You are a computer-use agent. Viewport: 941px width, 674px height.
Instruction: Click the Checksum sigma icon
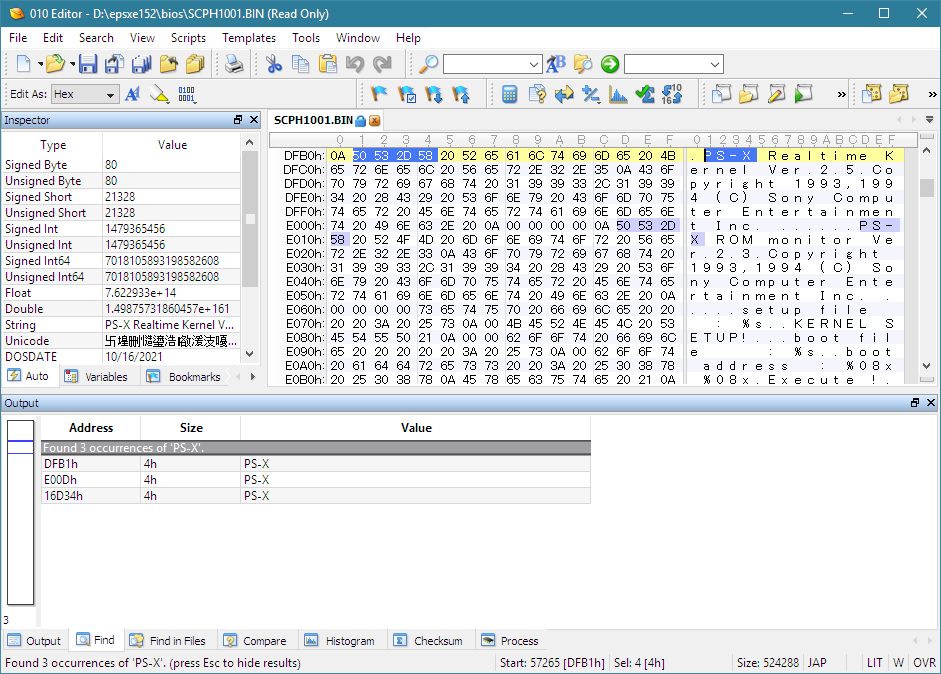click(645, 94)
